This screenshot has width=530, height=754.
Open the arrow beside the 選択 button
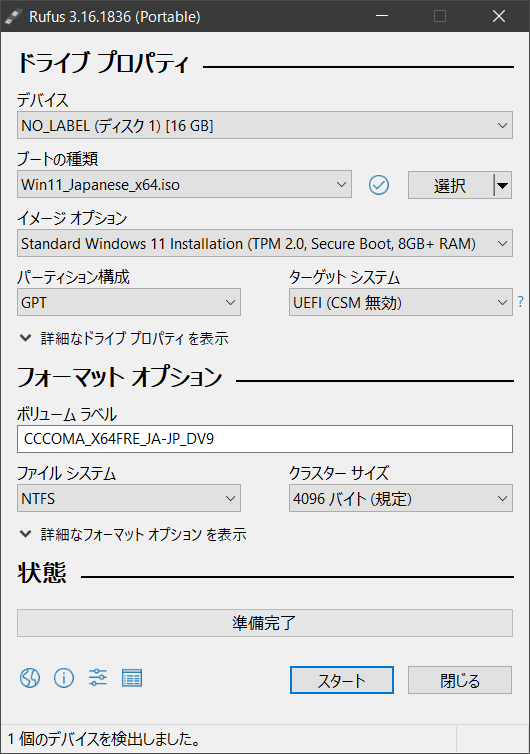(503, 185)
